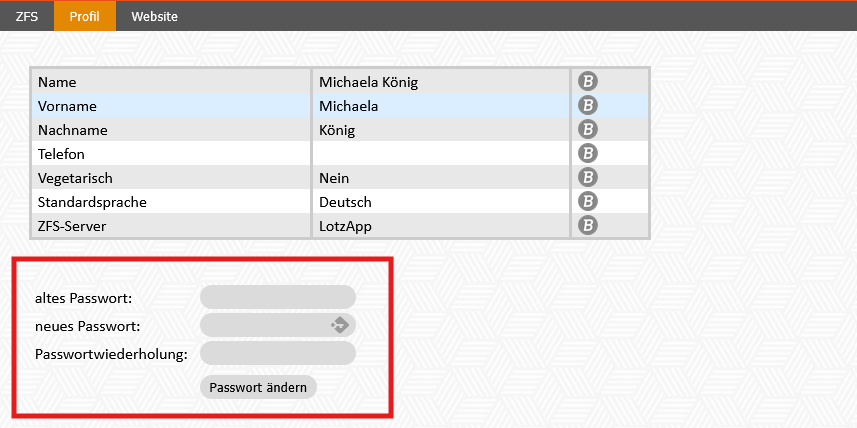Focus the neues Passwort field

(x=278, y=325)
